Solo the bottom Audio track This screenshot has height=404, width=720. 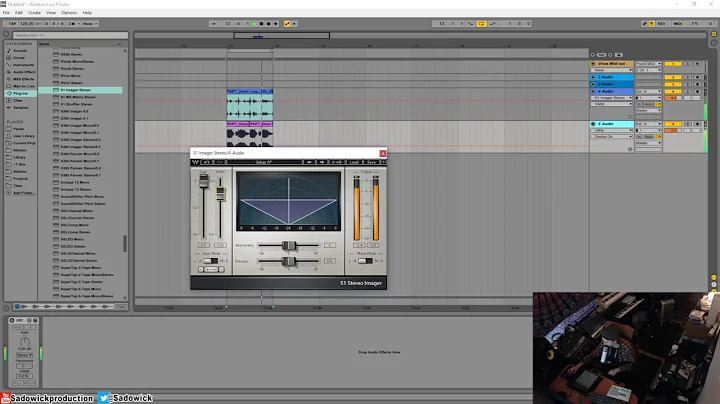point(688,124)
